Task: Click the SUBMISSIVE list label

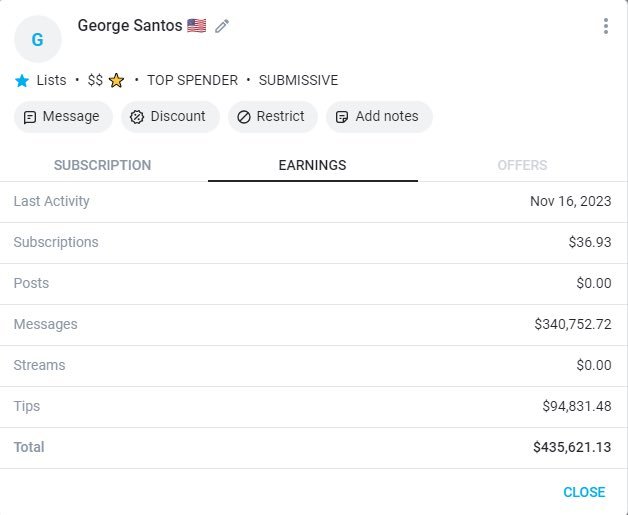Action: 298,80
